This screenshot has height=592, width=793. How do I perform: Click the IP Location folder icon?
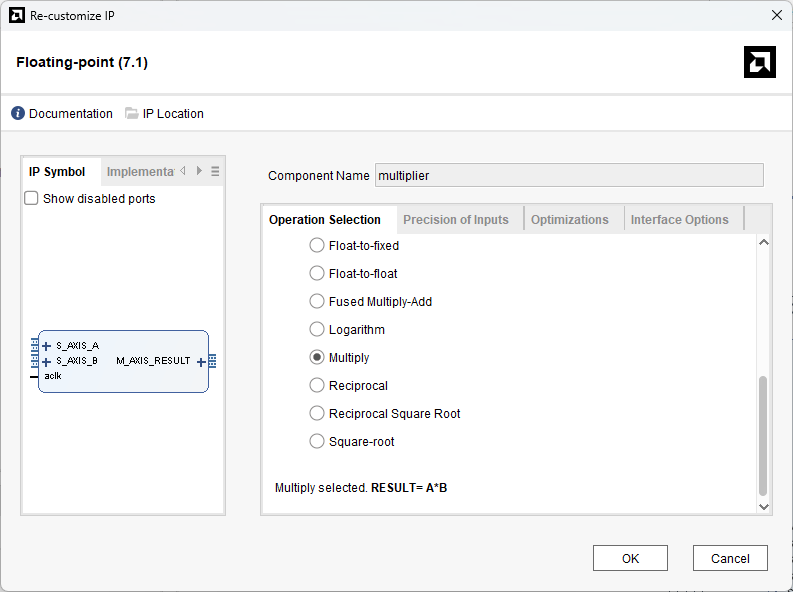132,114
